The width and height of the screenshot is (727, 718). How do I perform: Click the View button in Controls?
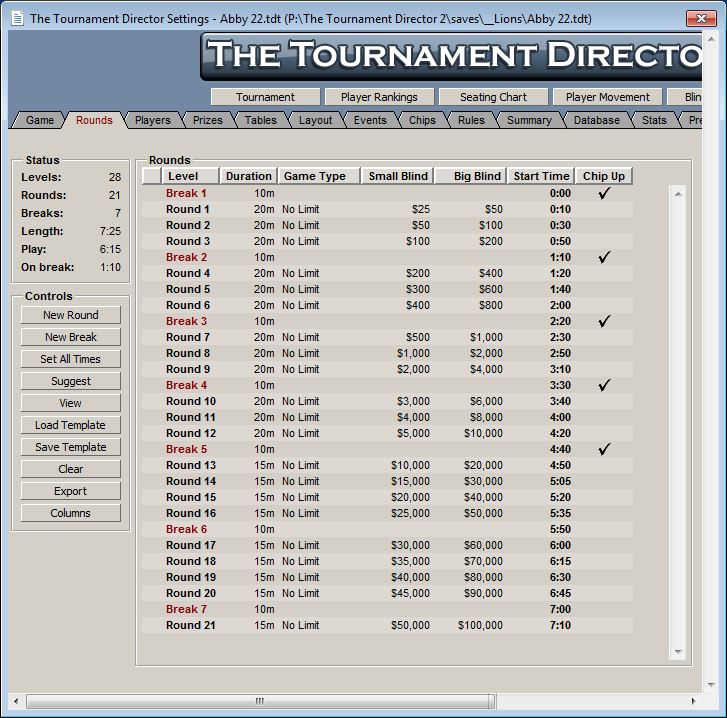[x=70, y=403]
